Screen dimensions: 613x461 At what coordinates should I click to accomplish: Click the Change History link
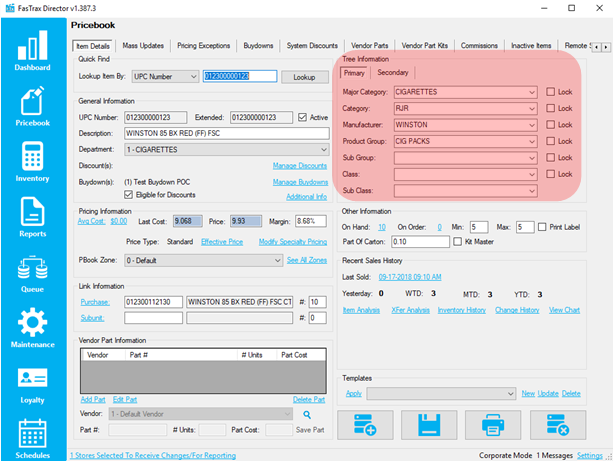[x=517, y=310]
